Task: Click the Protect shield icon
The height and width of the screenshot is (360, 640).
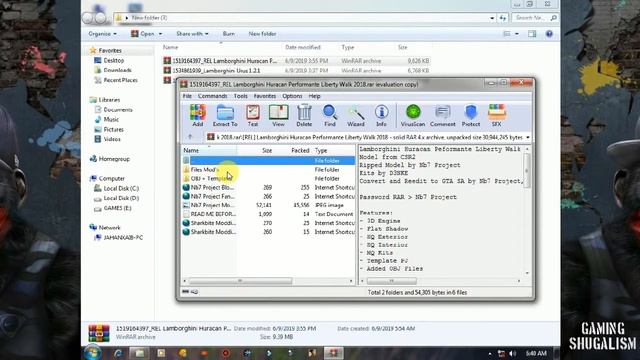Action: click(x=471, y=115)
